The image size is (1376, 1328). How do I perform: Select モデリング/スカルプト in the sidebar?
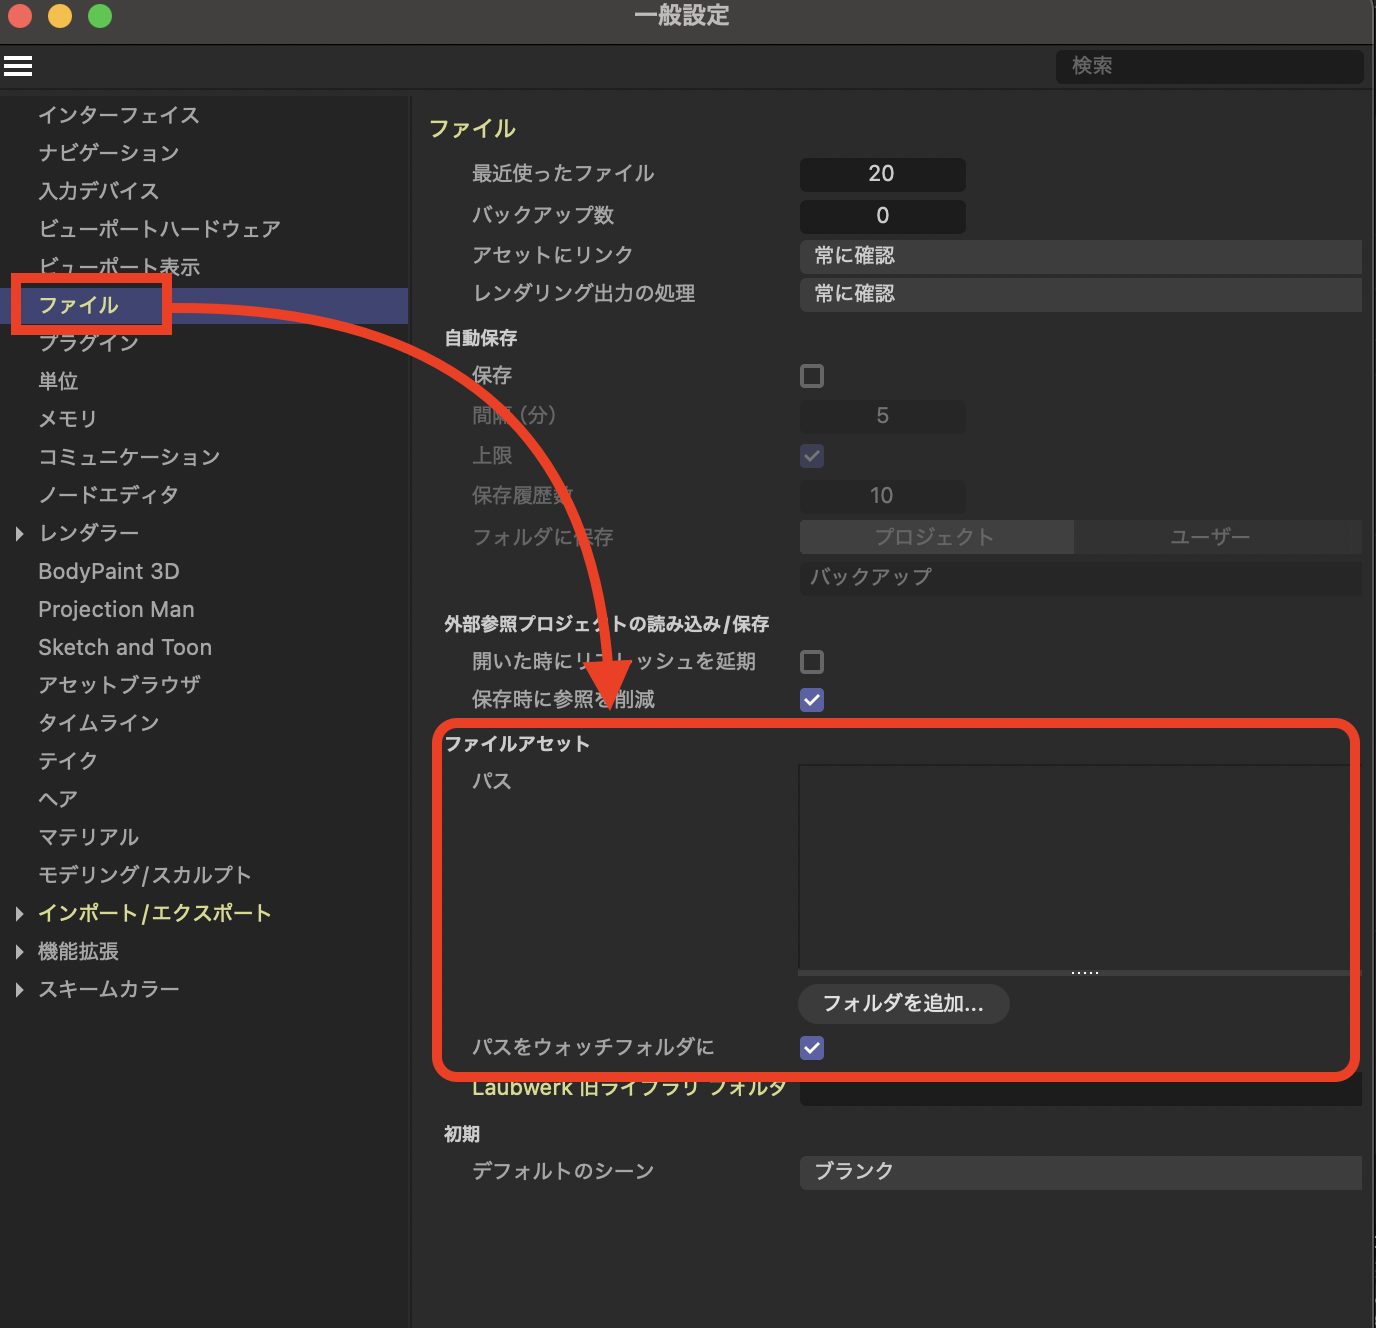[145, 875]
